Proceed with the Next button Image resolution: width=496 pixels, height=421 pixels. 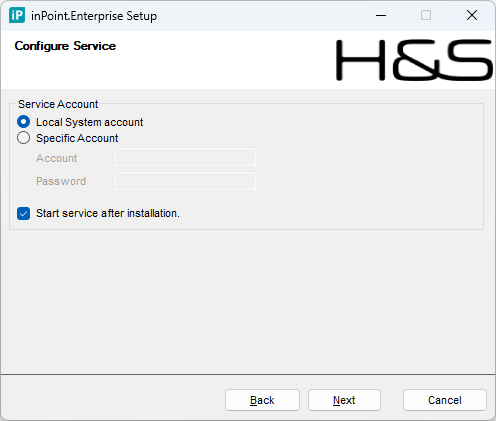point(344,400)
